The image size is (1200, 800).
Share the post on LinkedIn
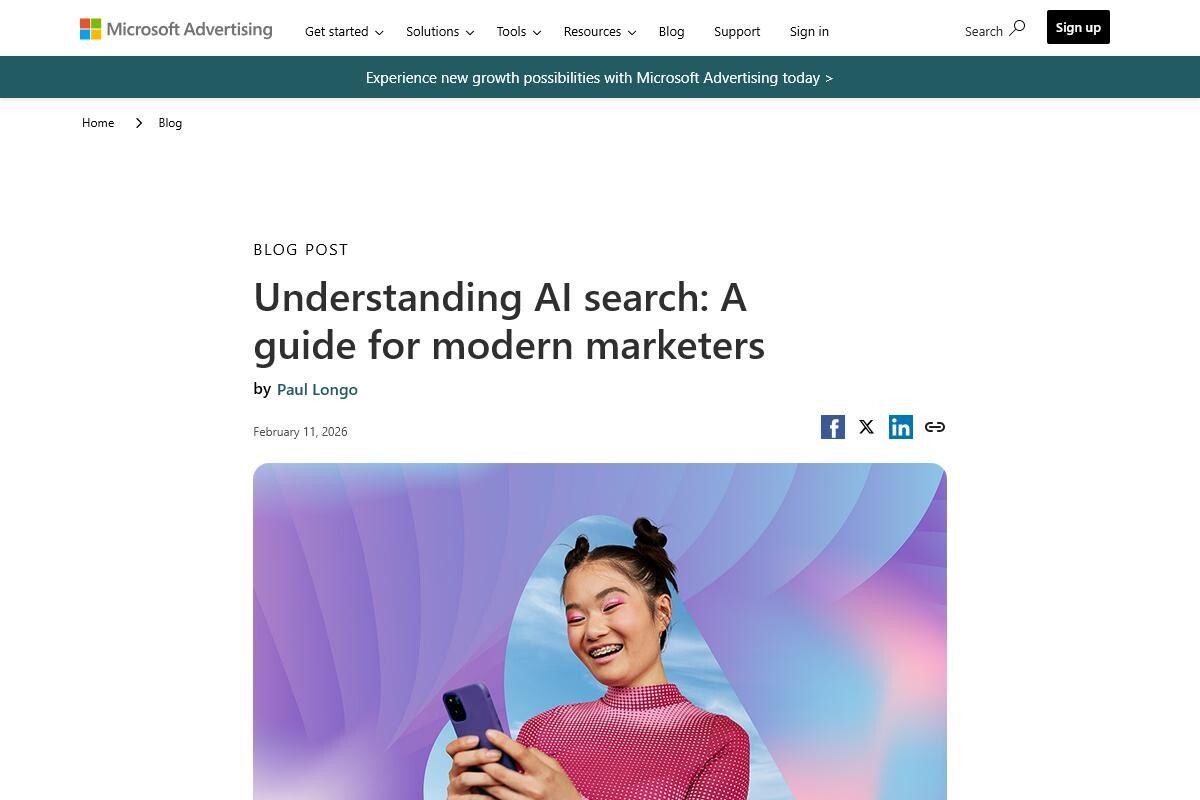(x=901, y=427)
